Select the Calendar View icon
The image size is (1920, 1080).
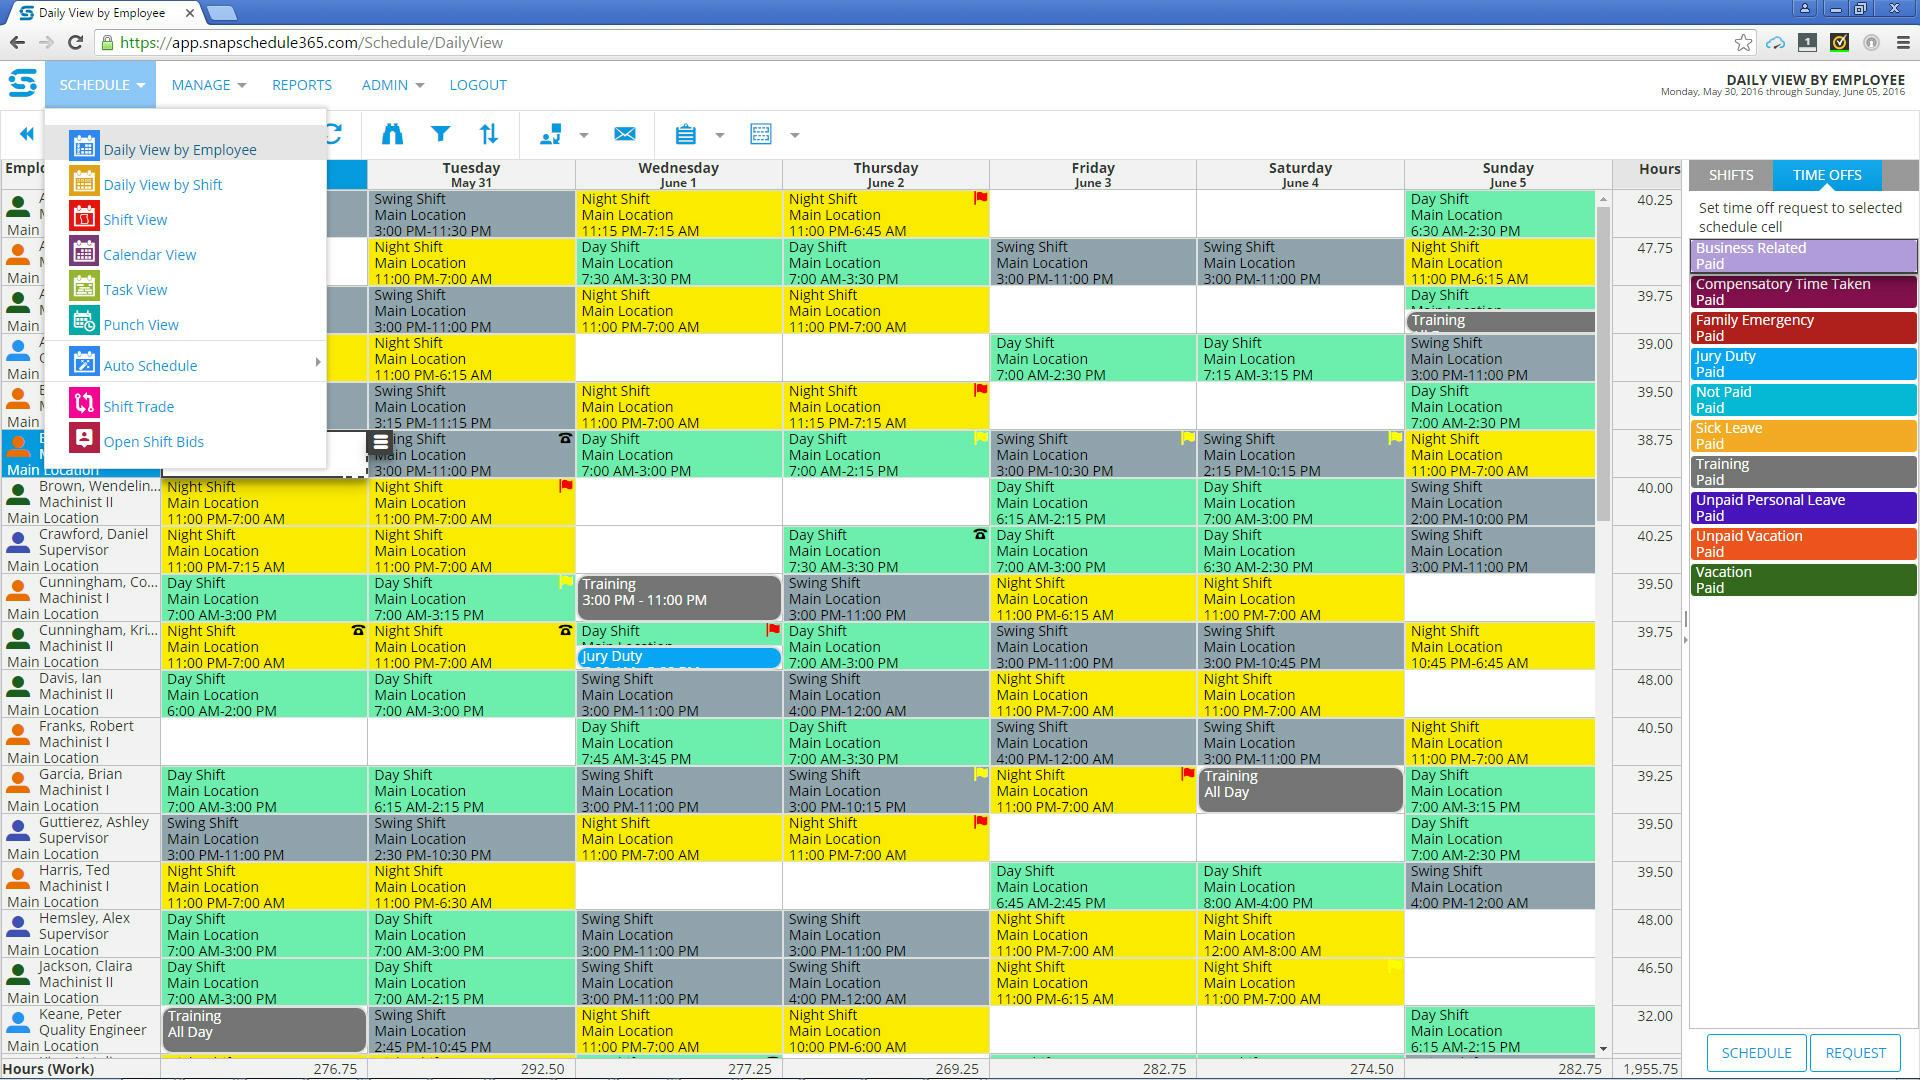point(84,254)
